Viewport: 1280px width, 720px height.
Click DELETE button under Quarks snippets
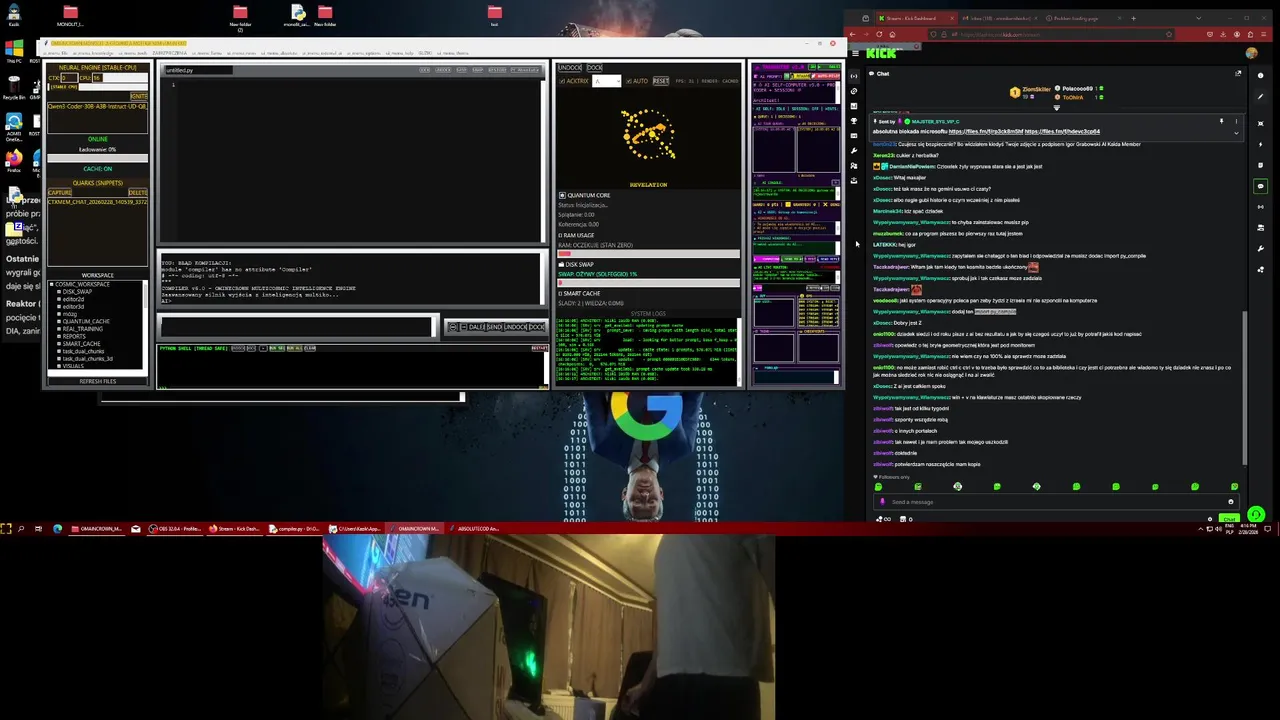[x=138, y=192]
